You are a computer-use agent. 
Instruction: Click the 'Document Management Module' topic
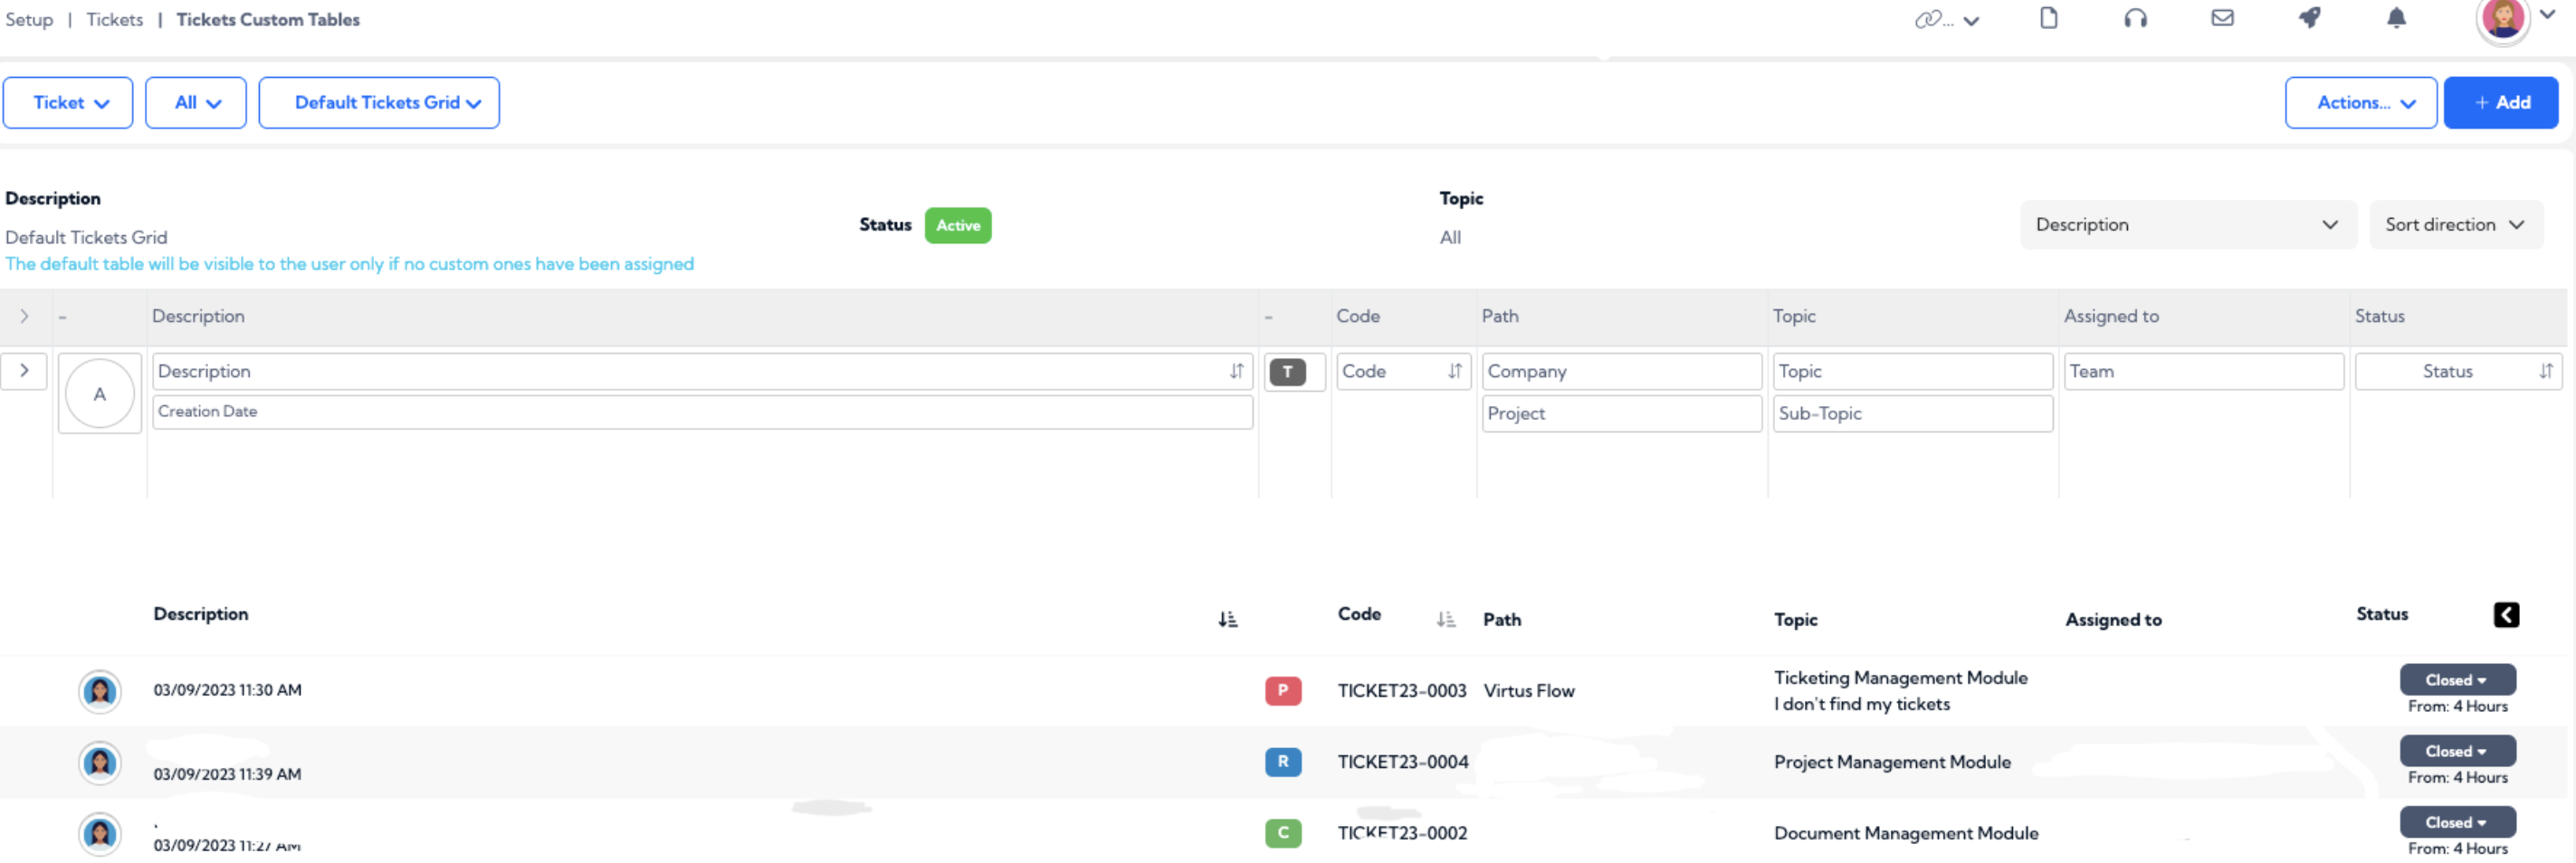tap(1906, 833)
